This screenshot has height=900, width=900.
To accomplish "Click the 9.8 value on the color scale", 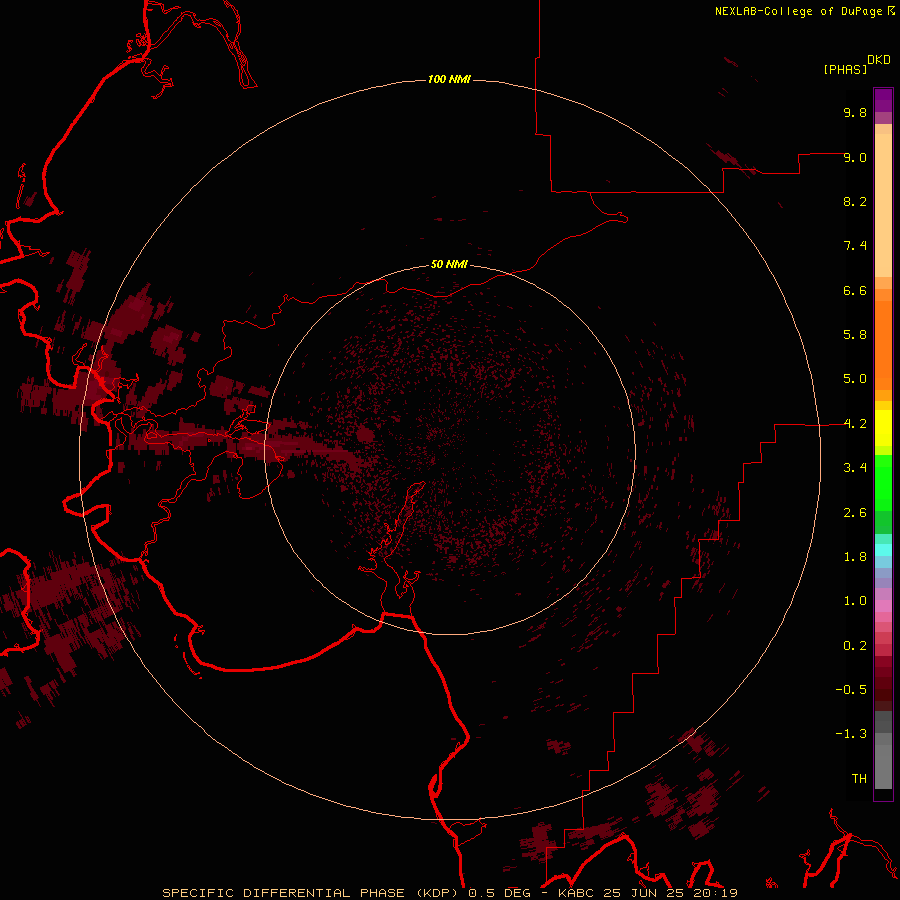I will [855, 112].
